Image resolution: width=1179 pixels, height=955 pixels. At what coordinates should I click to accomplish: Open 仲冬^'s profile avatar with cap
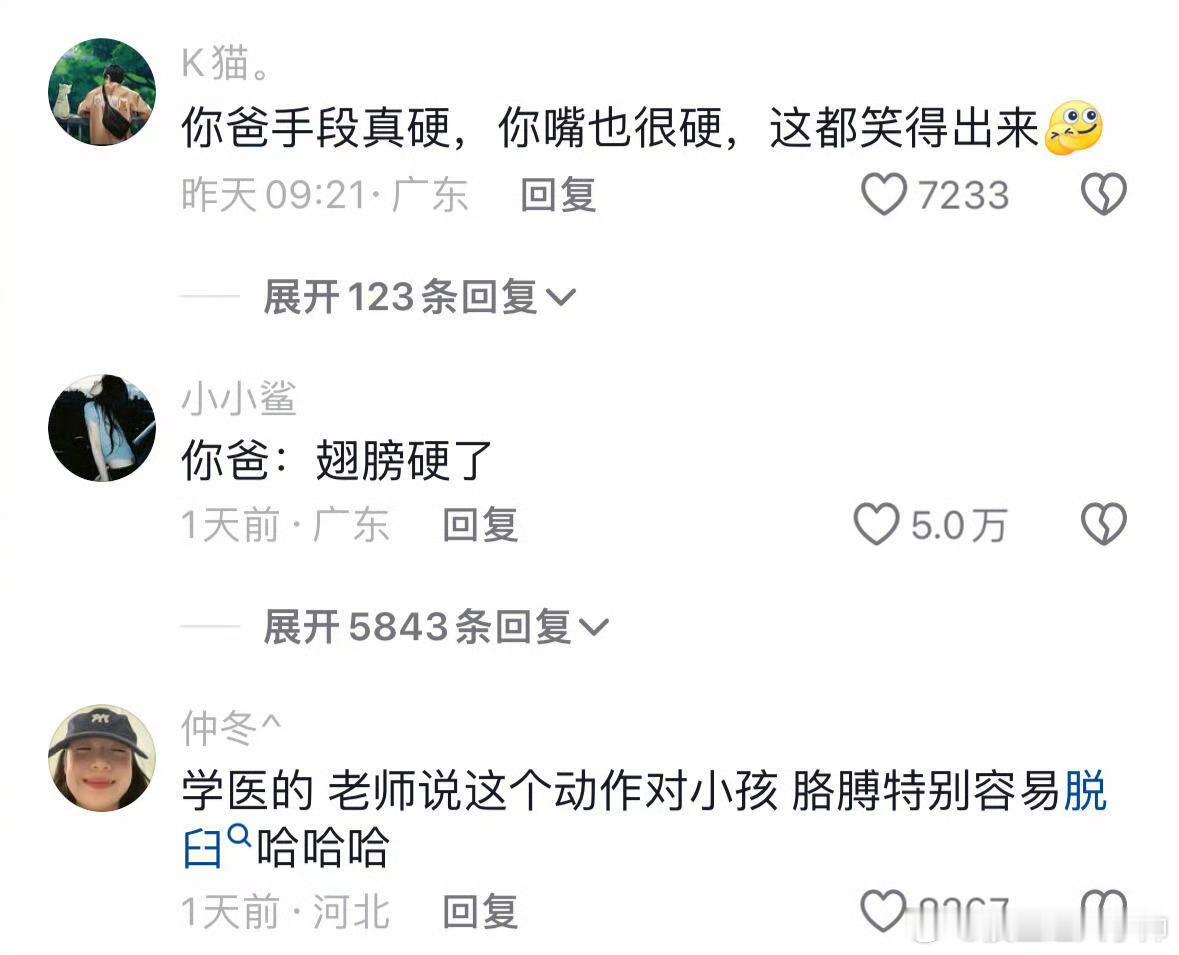(x=102, y=757)
